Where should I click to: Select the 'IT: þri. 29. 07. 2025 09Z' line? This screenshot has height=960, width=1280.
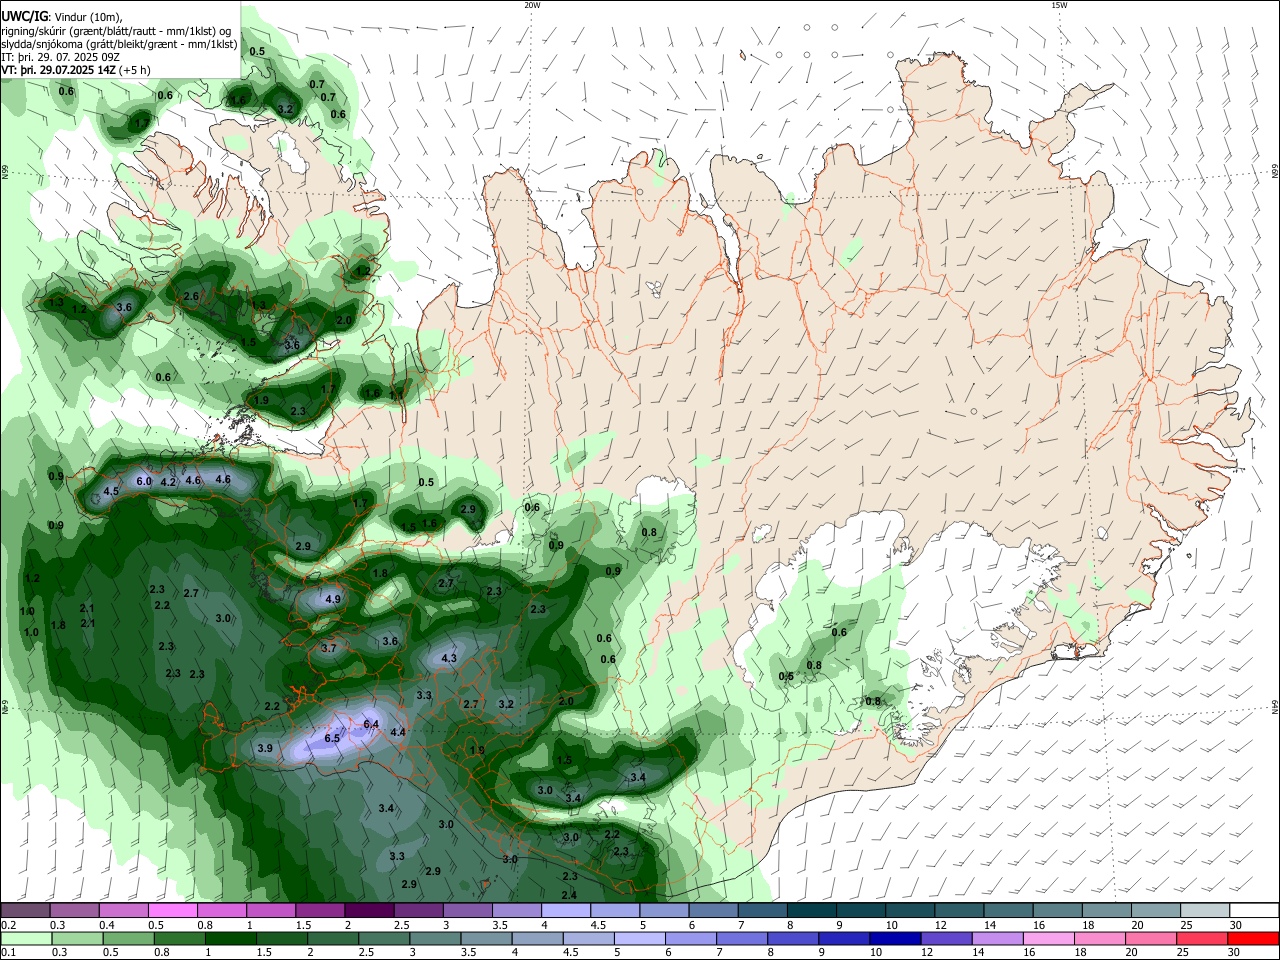click(60, 57)
